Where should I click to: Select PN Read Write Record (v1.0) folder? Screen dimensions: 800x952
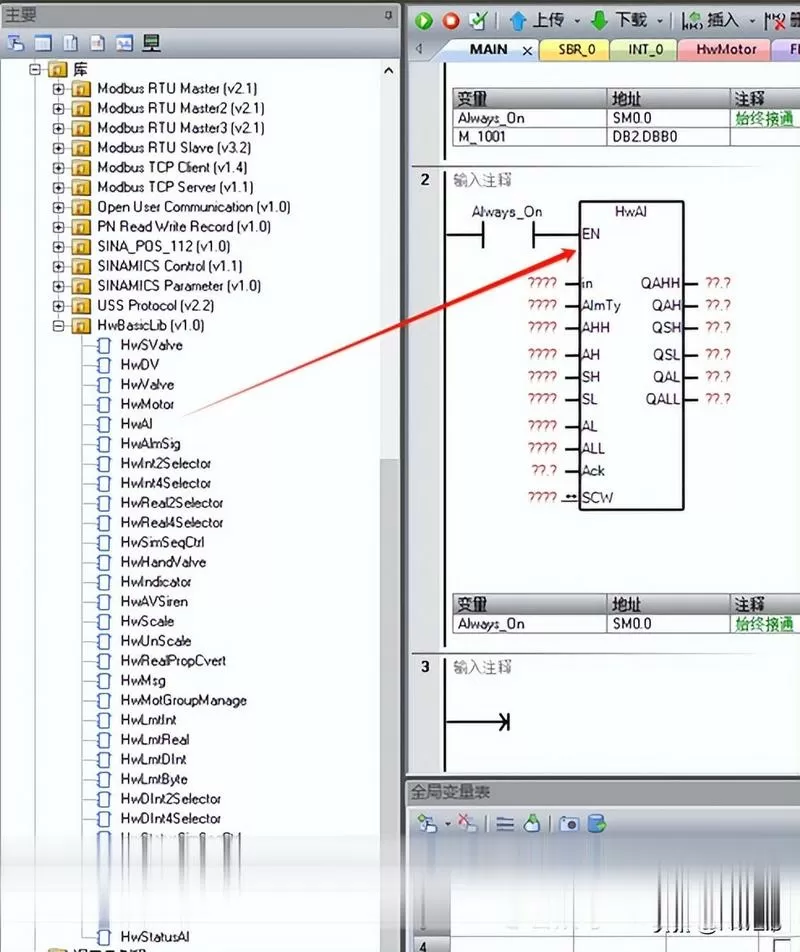coord(183,226)
